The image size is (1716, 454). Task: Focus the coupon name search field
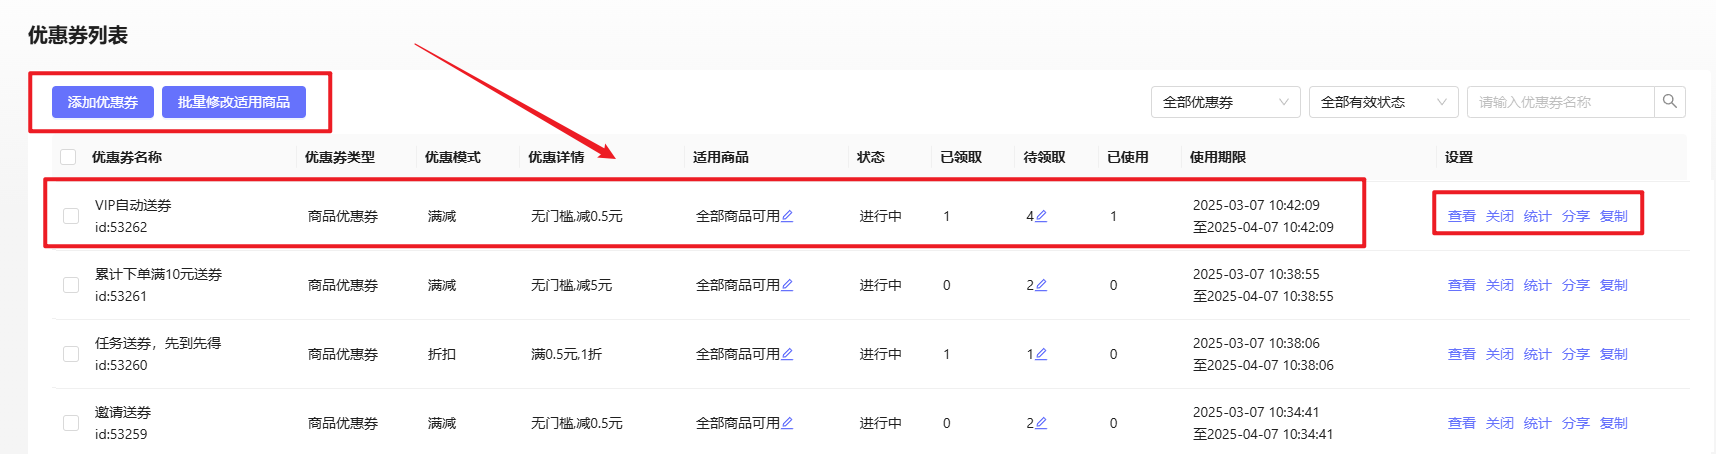click(1560, 102)
